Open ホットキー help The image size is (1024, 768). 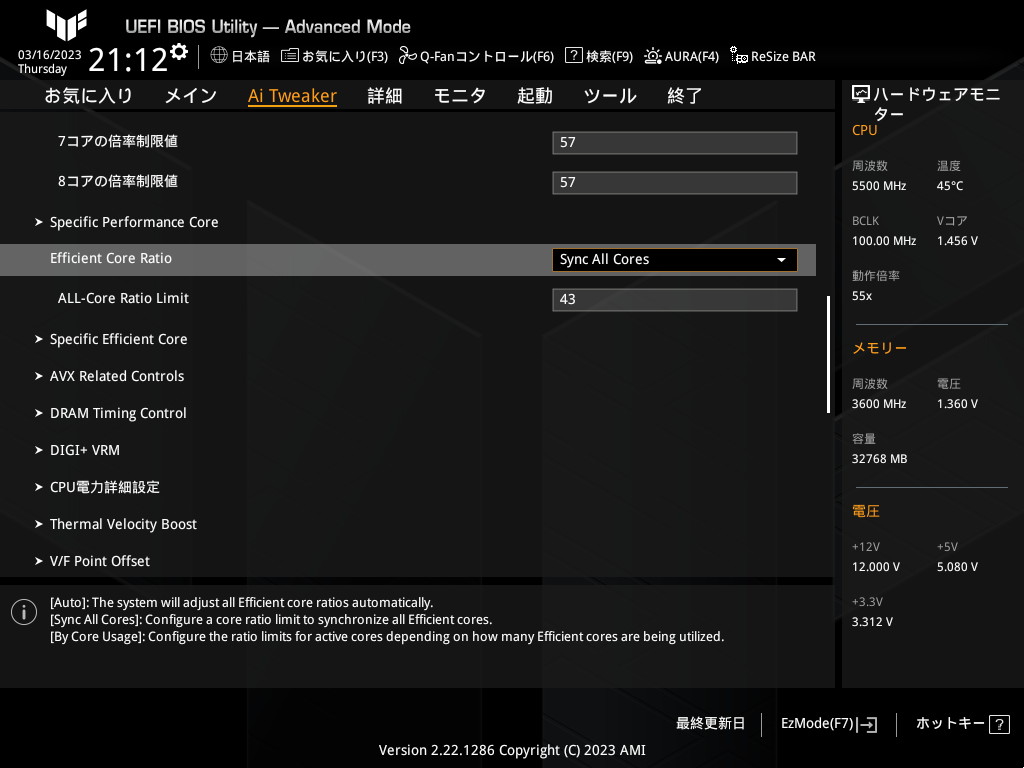[x=963, y=724]
